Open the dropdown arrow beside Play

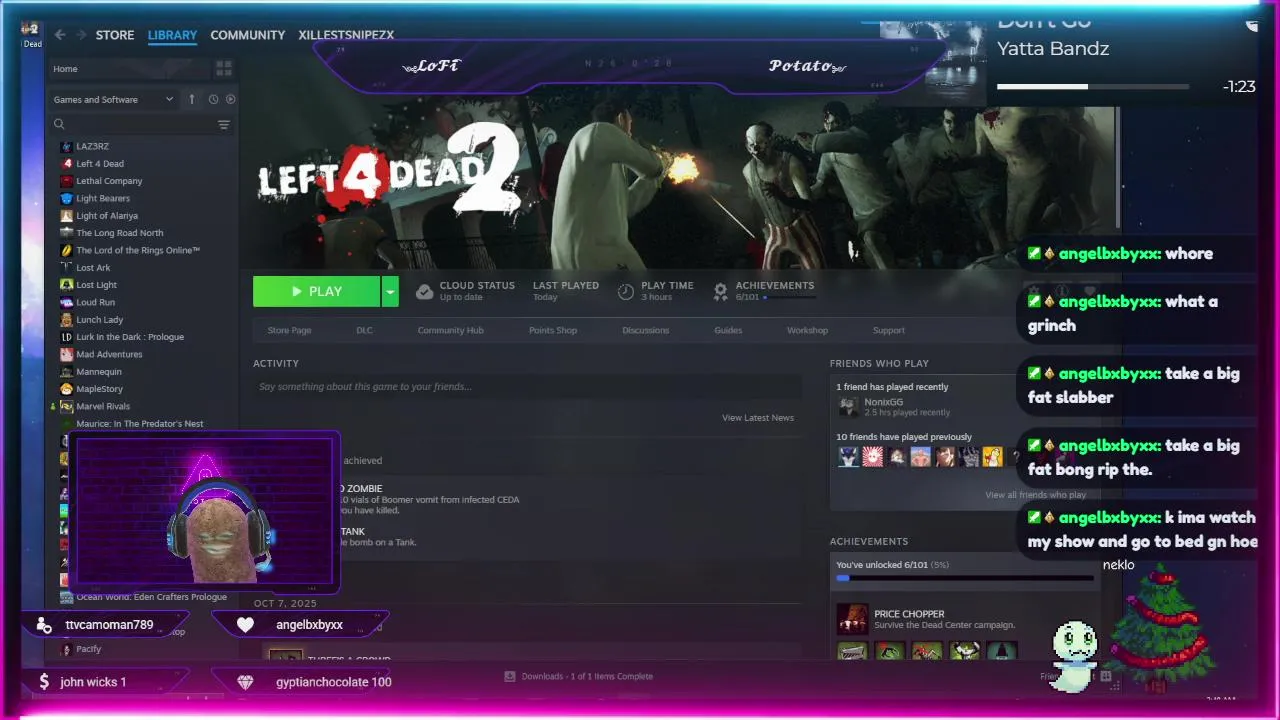coord(390,291)
